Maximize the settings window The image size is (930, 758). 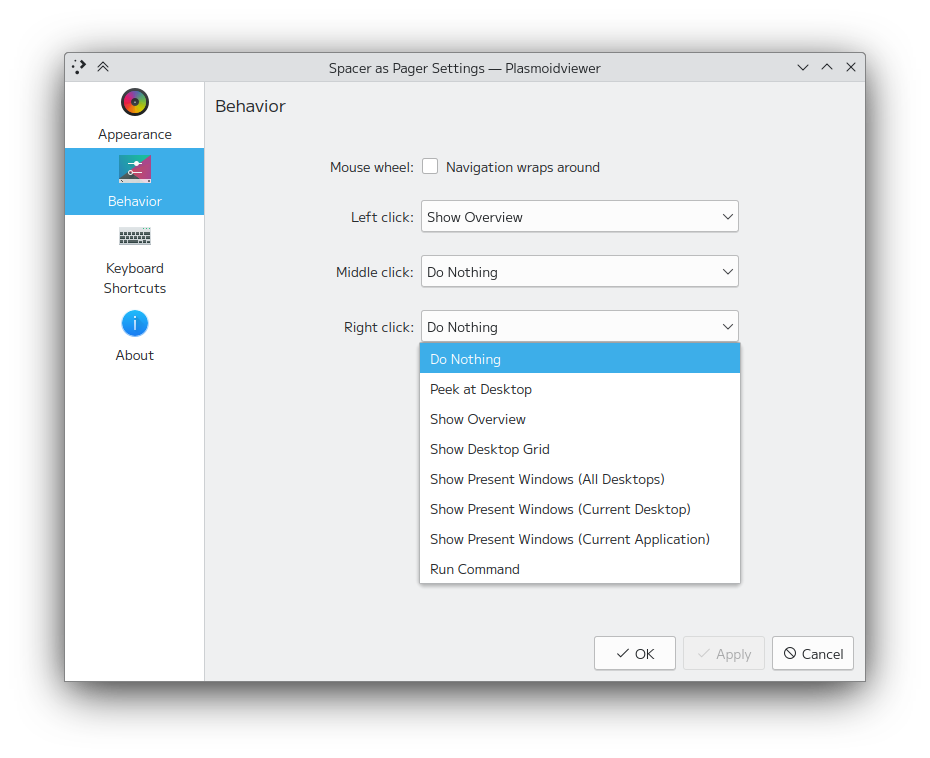827,68
